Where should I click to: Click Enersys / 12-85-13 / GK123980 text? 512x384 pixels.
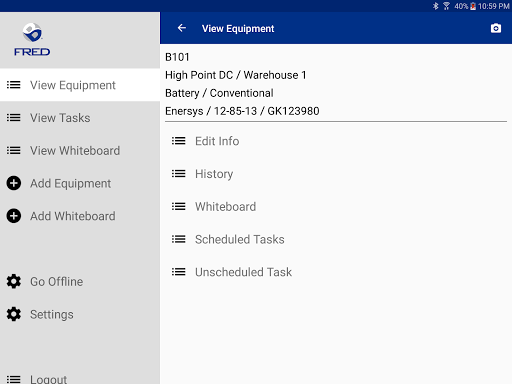tap(242, 111)
